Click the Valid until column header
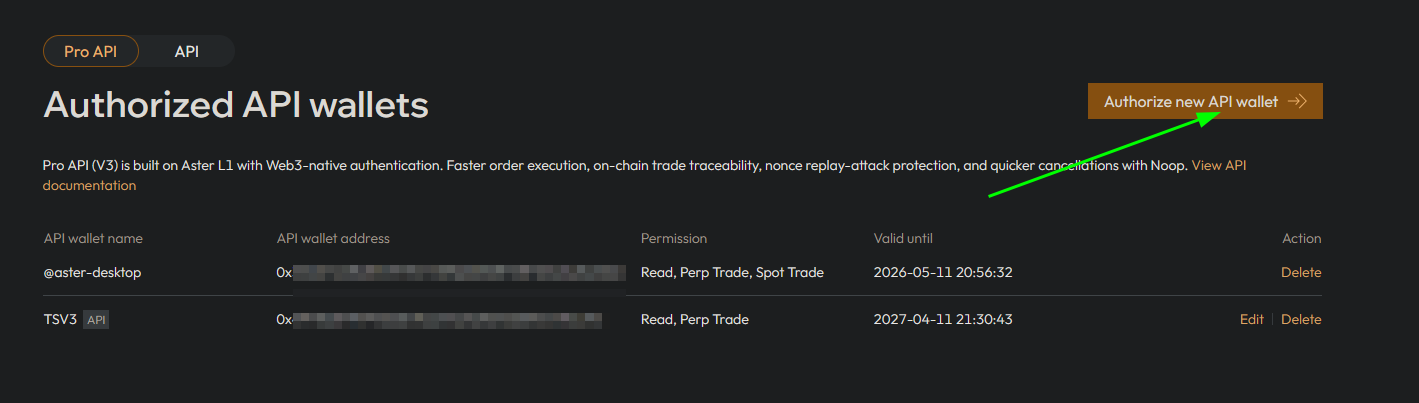The width and height of the screenshot is (1419, 403). click(x=903, y=238)
